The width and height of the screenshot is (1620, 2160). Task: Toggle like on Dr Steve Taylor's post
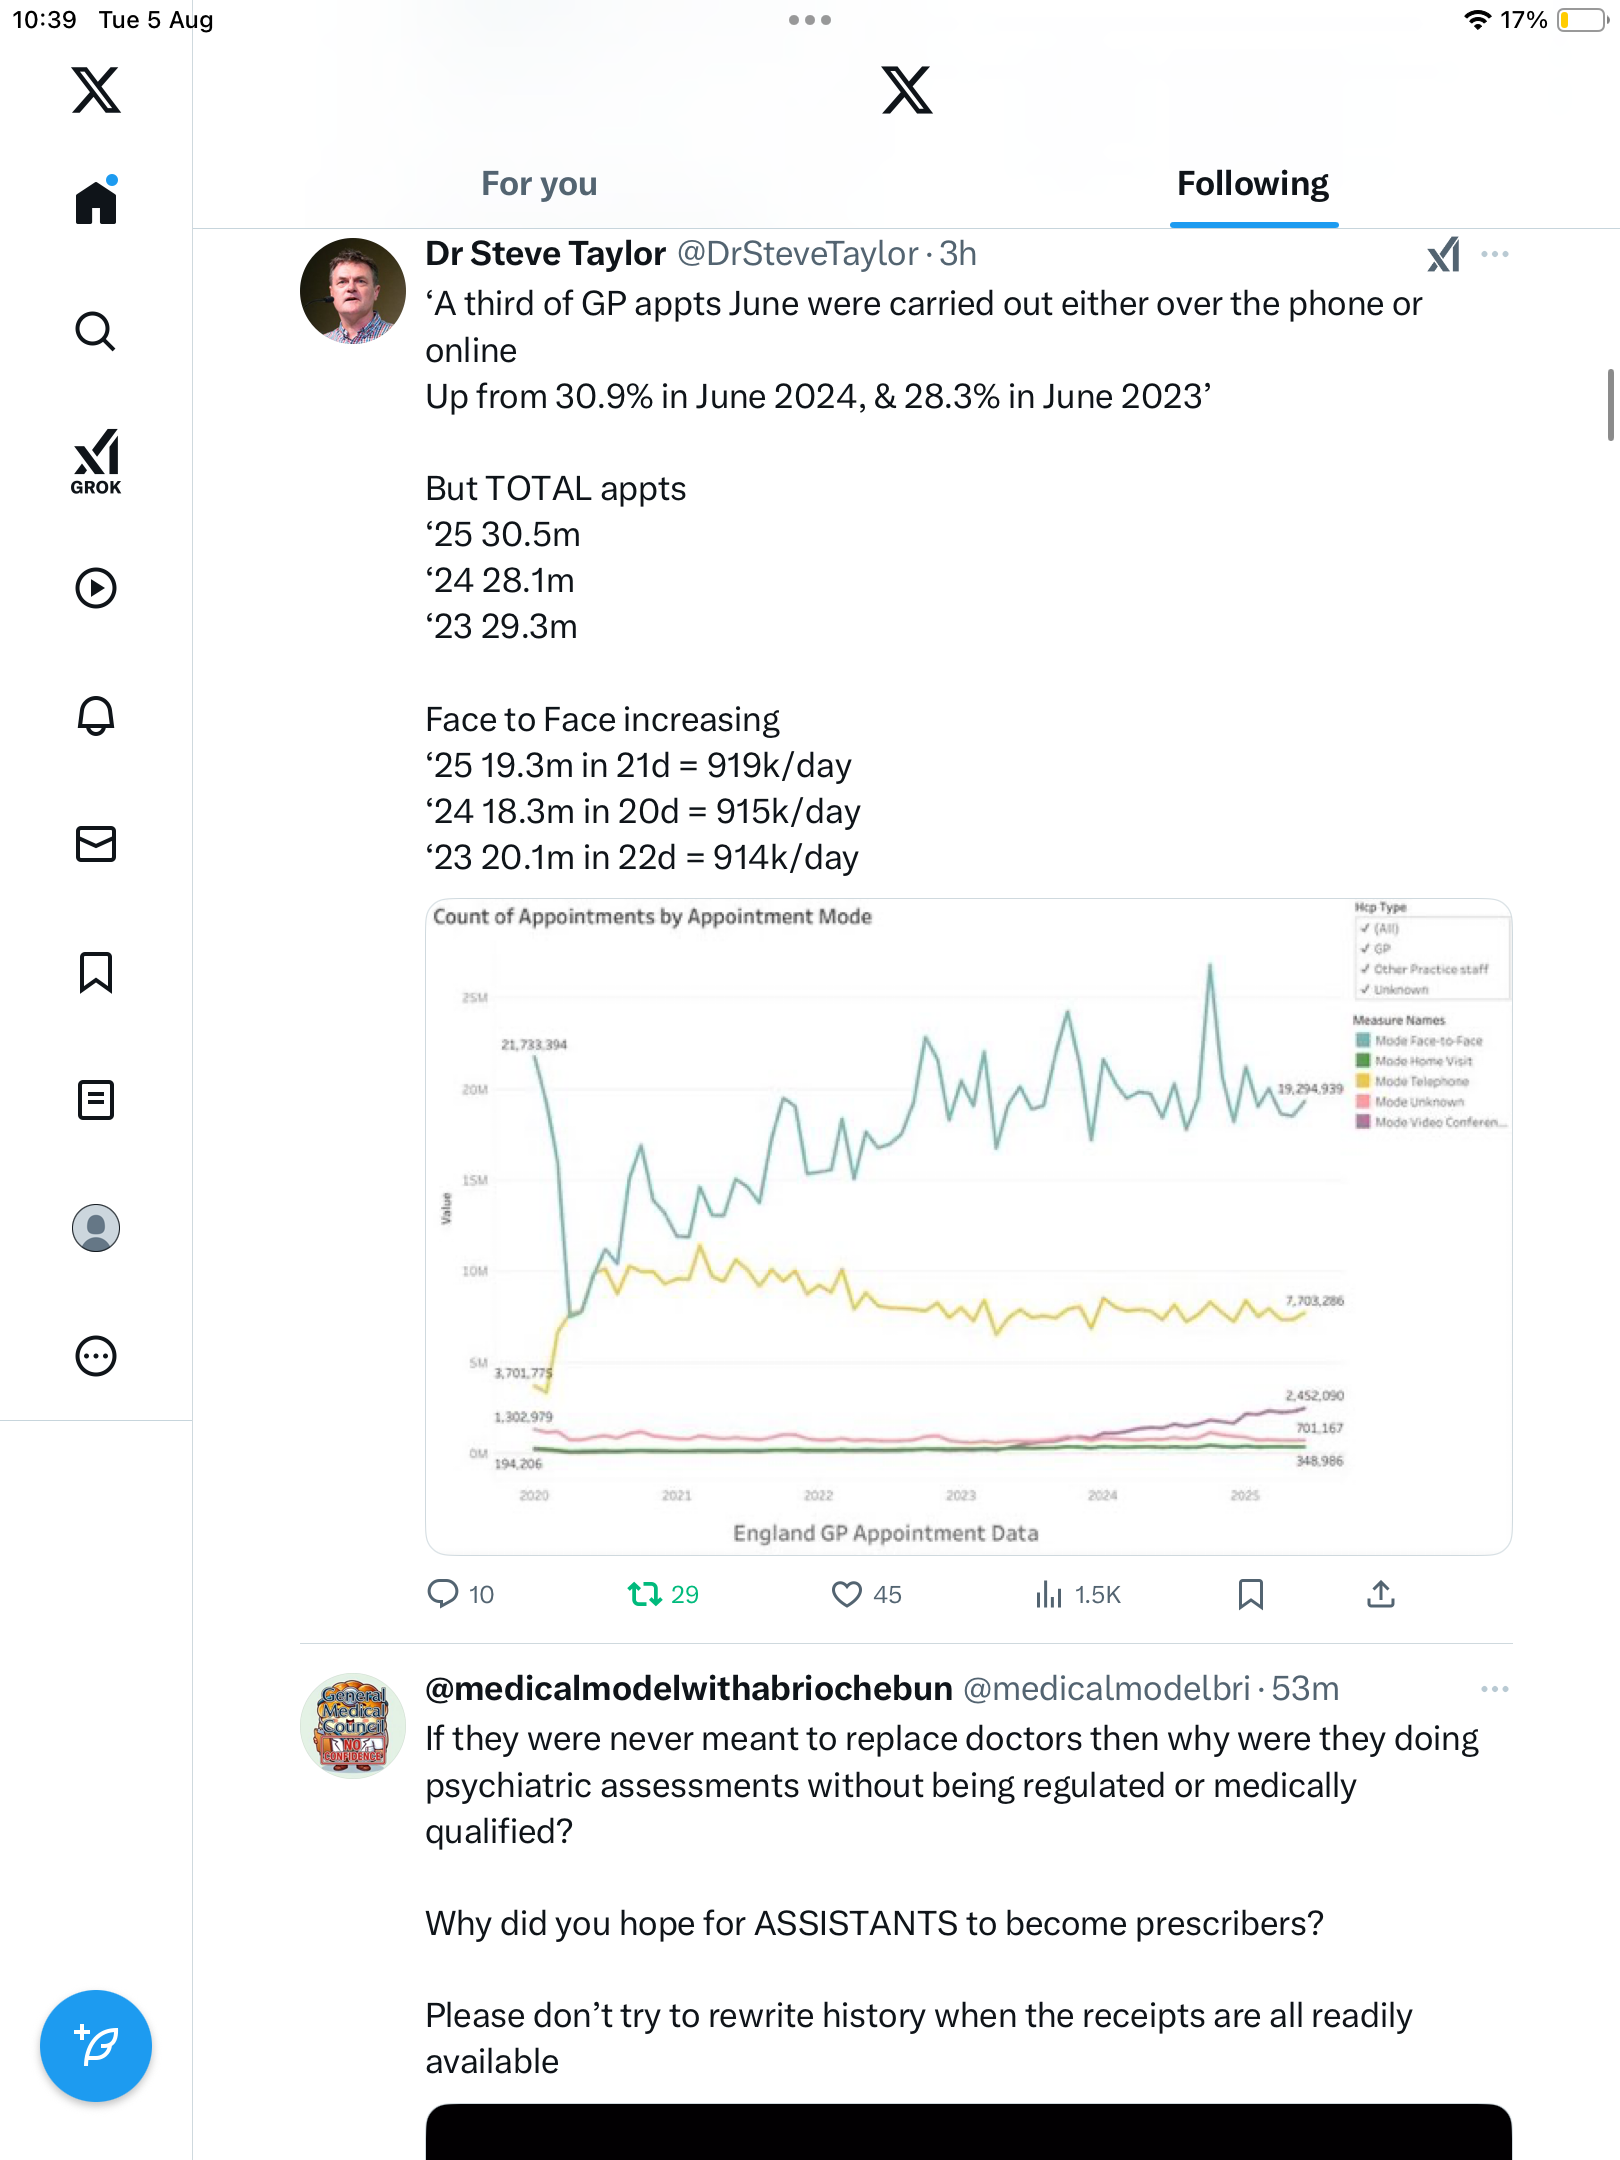point(846,1594)
